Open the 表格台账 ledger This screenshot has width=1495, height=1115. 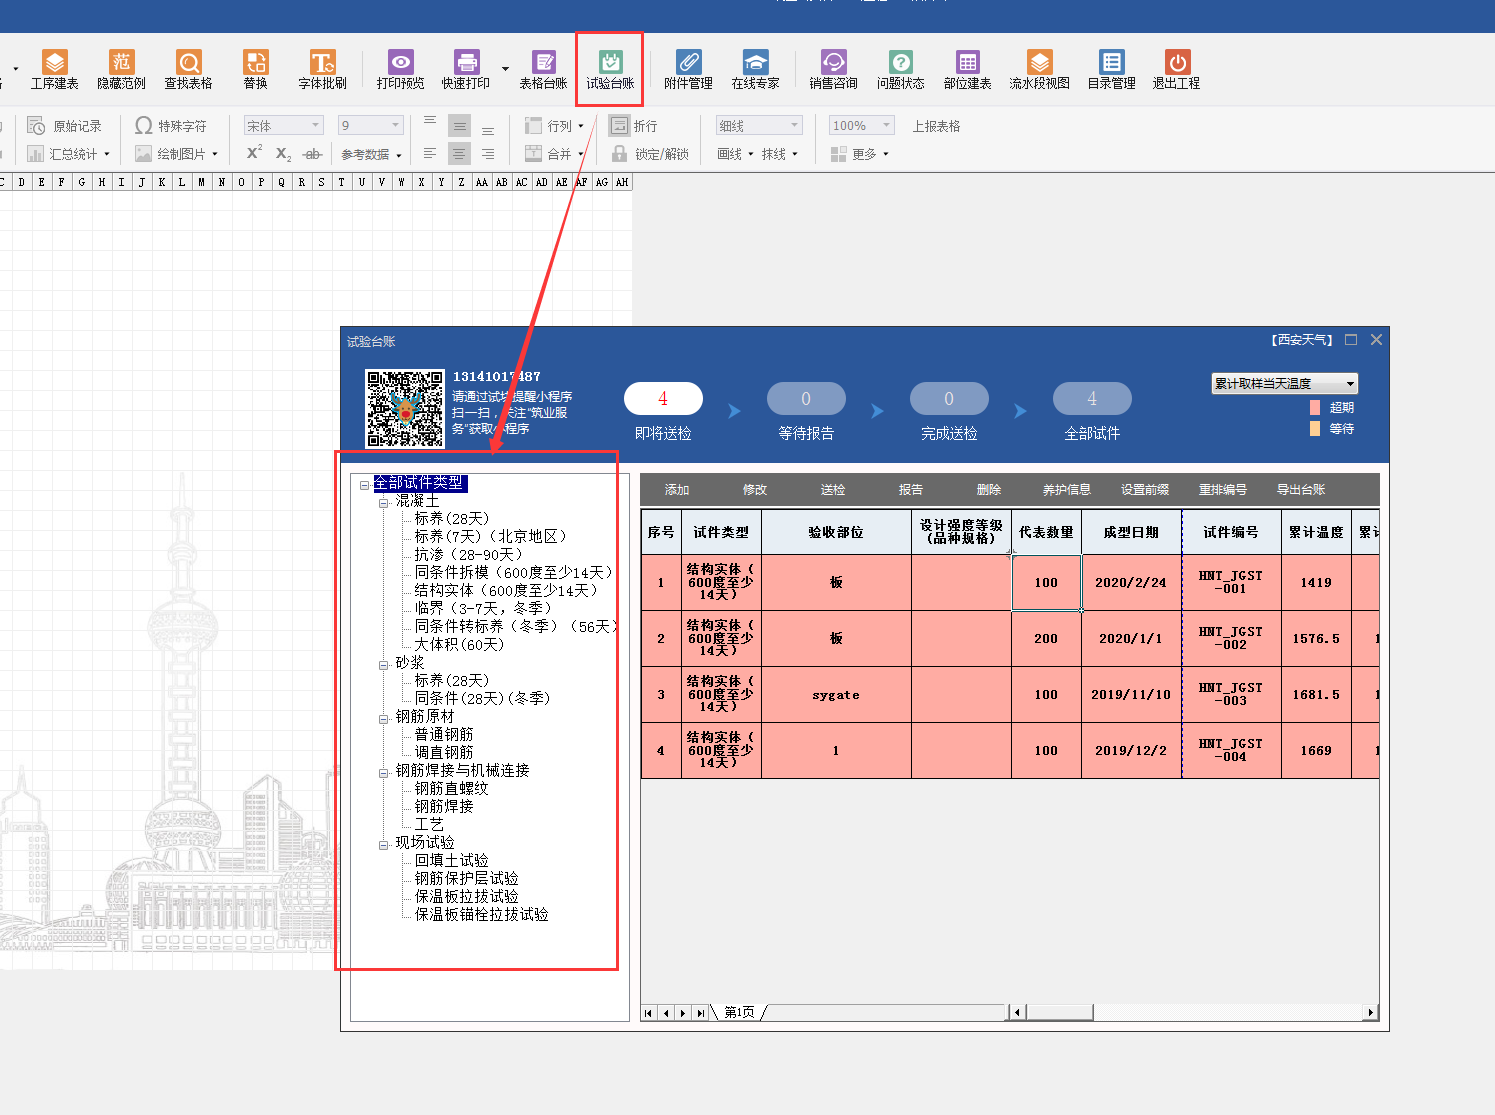click(x=543, y=70)
